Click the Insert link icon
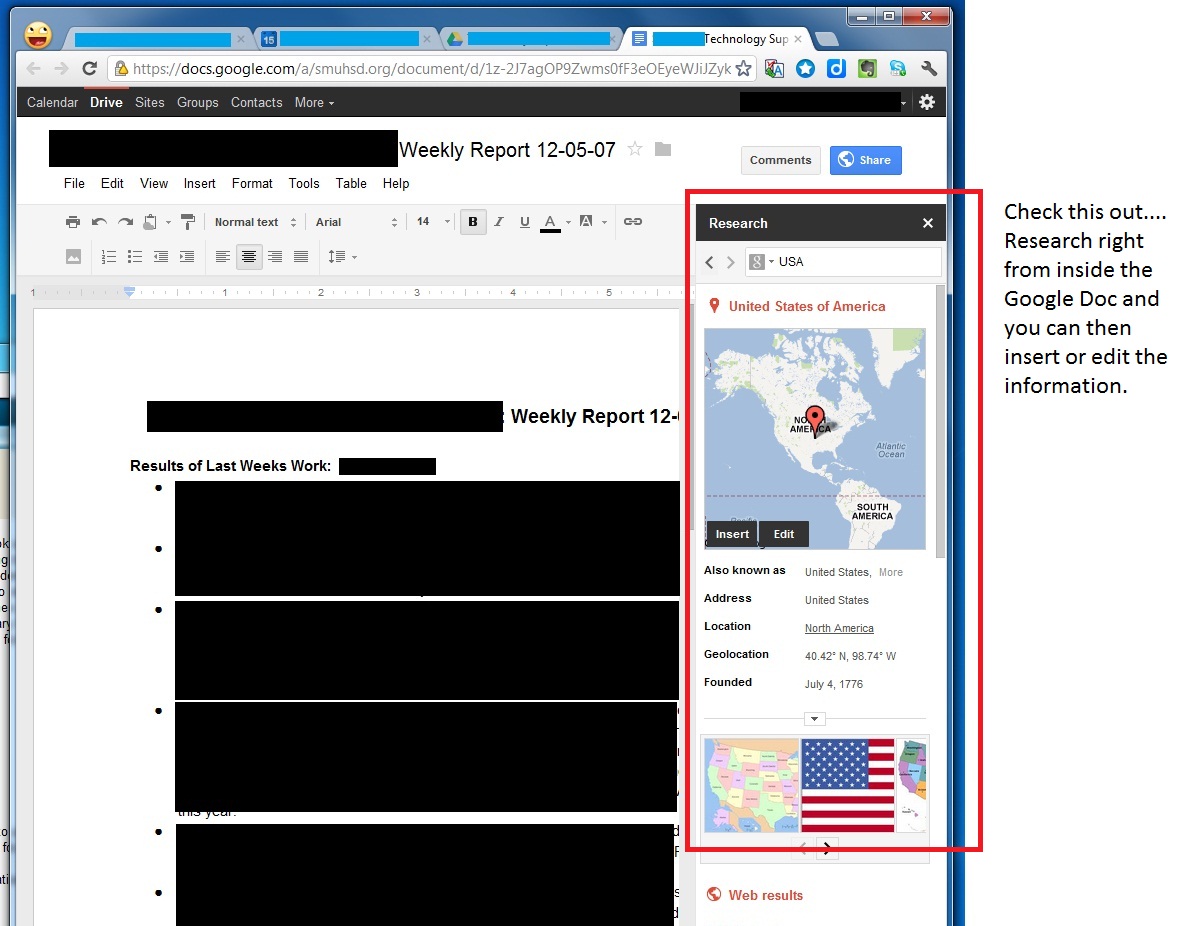The width and height of the screenshot is (1189, 926). [632, 221]
